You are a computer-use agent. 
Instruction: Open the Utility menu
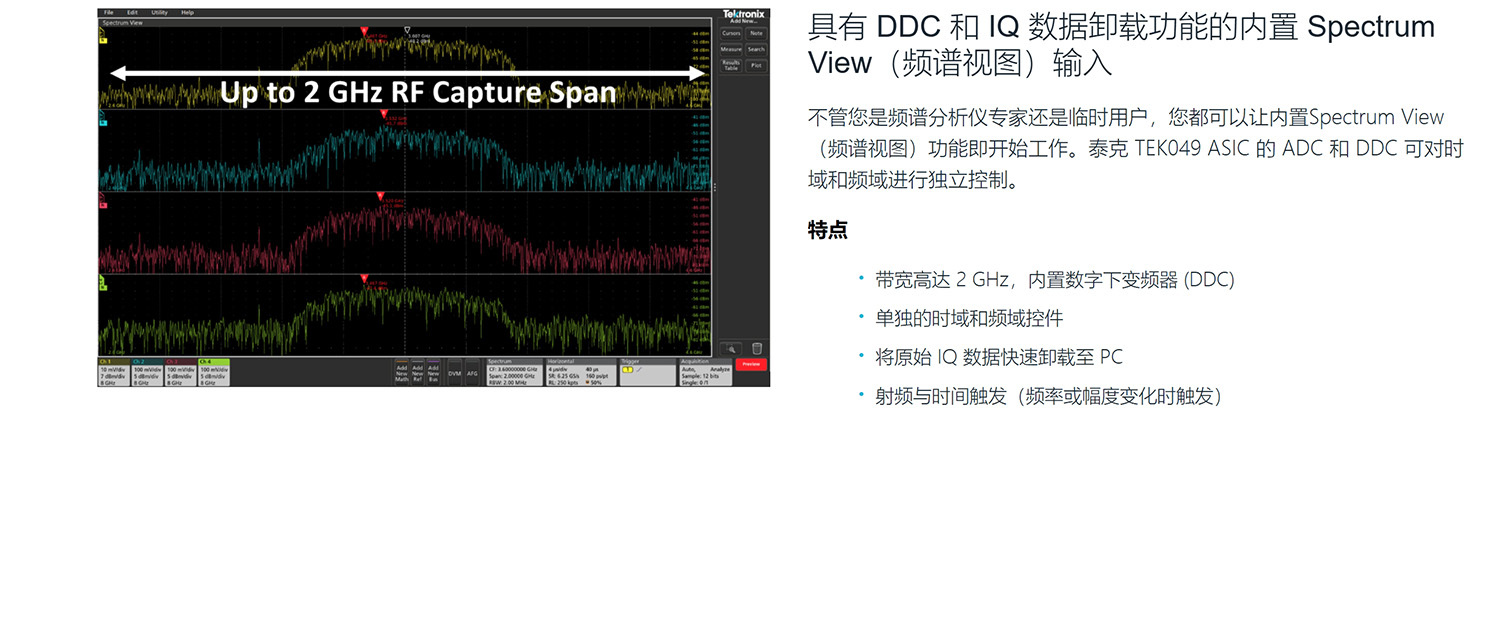point(159,12)
